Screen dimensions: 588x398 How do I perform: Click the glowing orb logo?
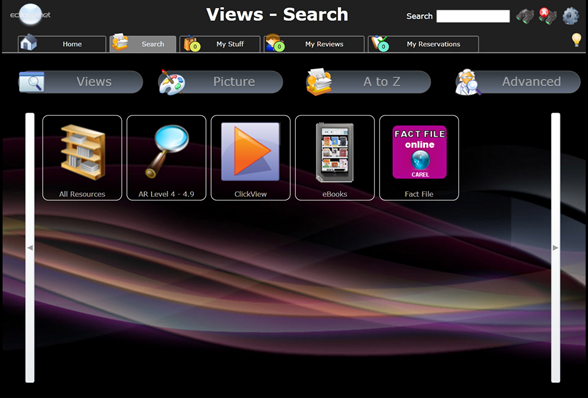pos(30,14)
